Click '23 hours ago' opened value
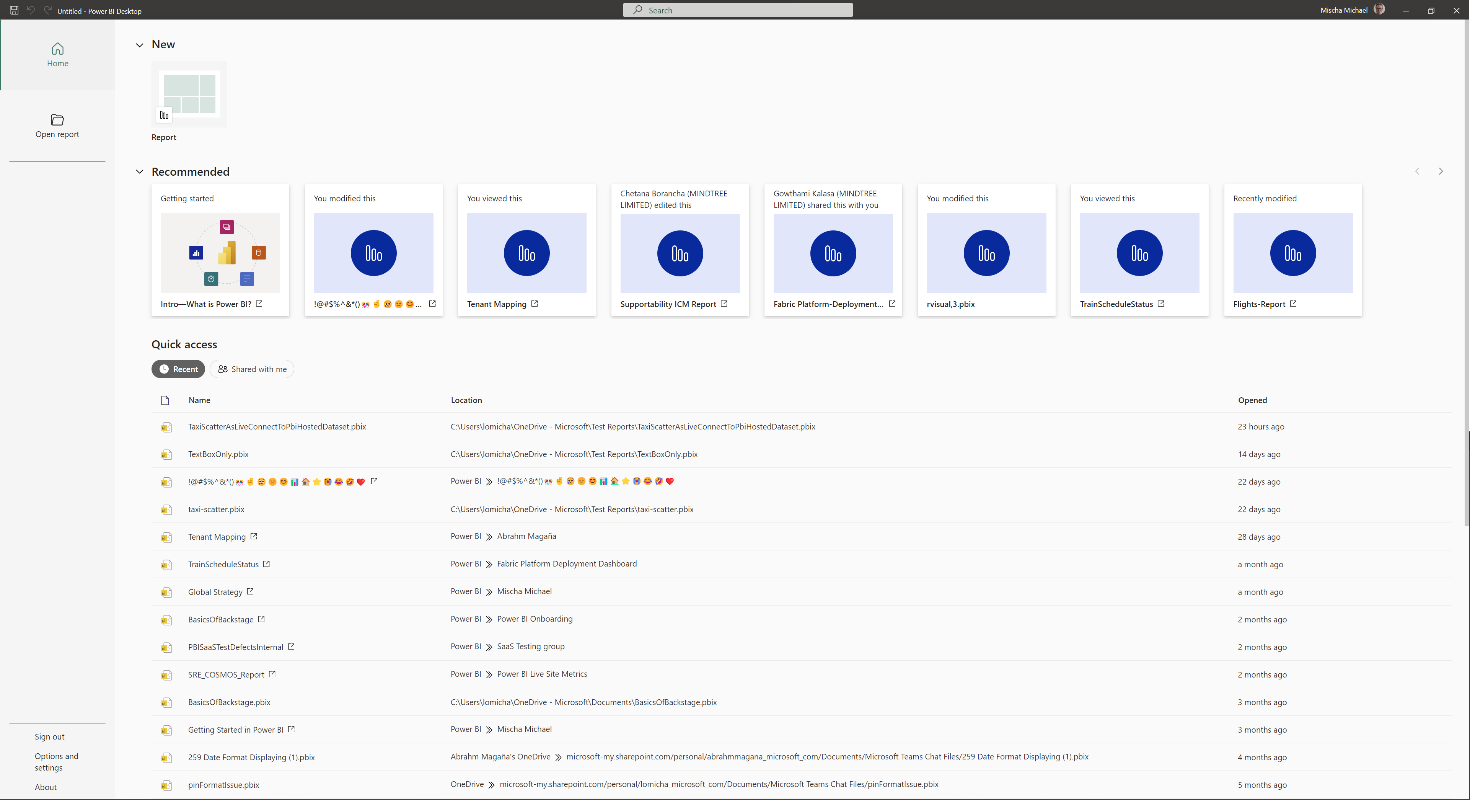This screenshot has height=800, width=1470. (x=1261, y=427)
